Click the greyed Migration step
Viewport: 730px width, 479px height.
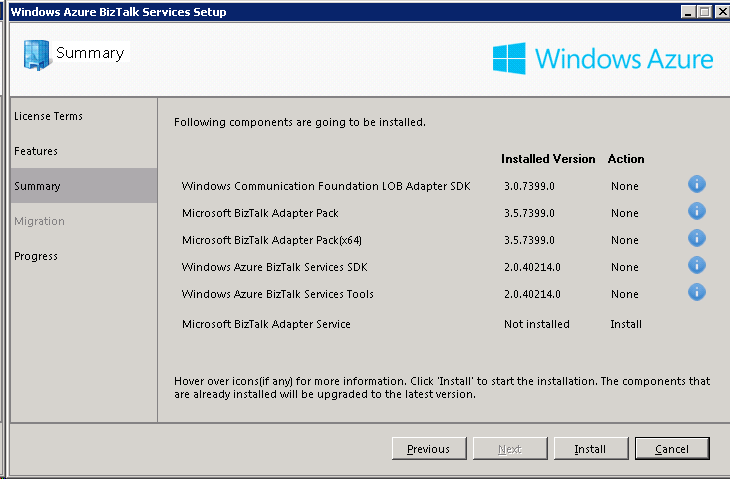pyautogui.click(x=40, y=221)
